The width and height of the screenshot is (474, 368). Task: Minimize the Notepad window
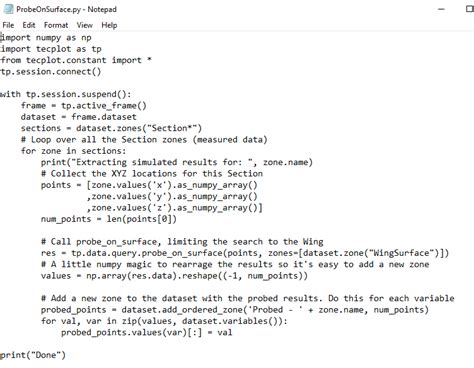click(x=441, y=9)
